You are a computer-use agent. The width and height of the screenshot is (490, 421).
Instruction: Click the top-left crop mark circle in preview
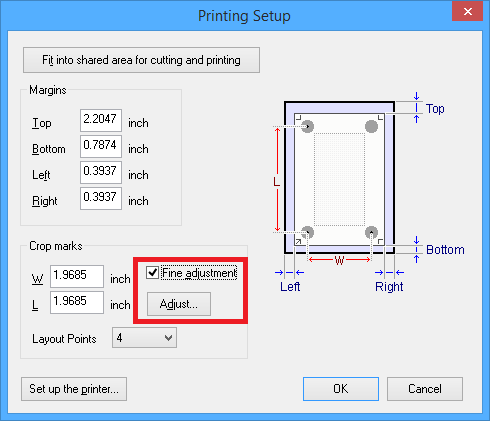click(307, 126)
